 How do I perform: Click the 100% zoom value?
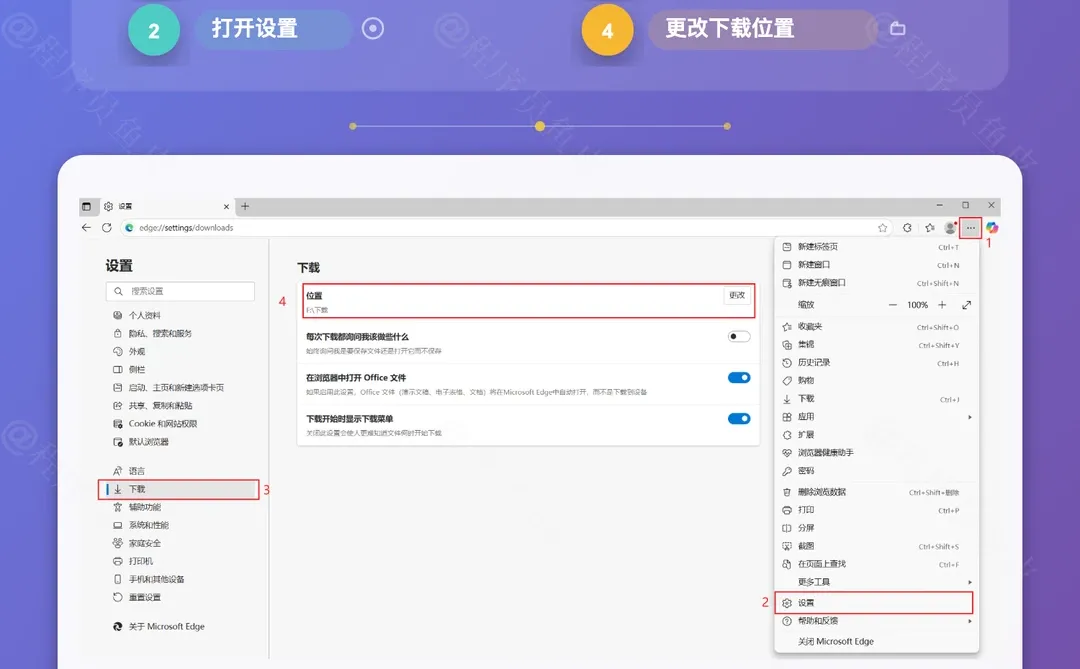point(917,305)
